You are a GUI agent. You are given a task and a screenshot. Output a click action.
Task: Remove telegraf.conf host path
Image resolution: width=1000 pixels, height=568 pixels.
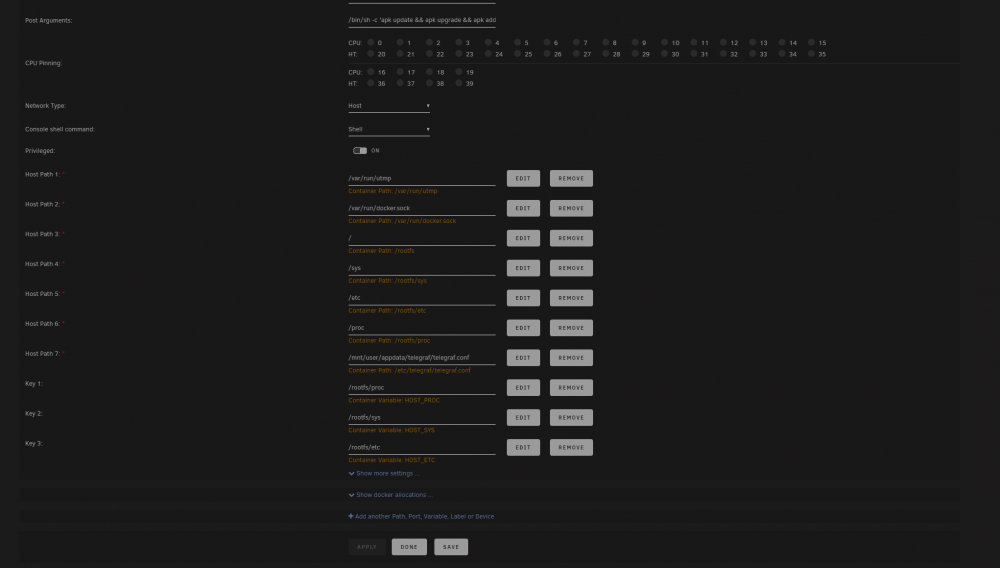[571, 358]
